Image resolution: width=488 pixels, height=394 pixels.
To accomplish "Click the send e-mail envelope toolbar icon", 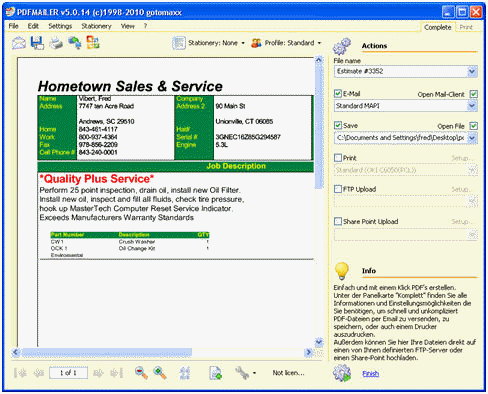I will 19,43.
